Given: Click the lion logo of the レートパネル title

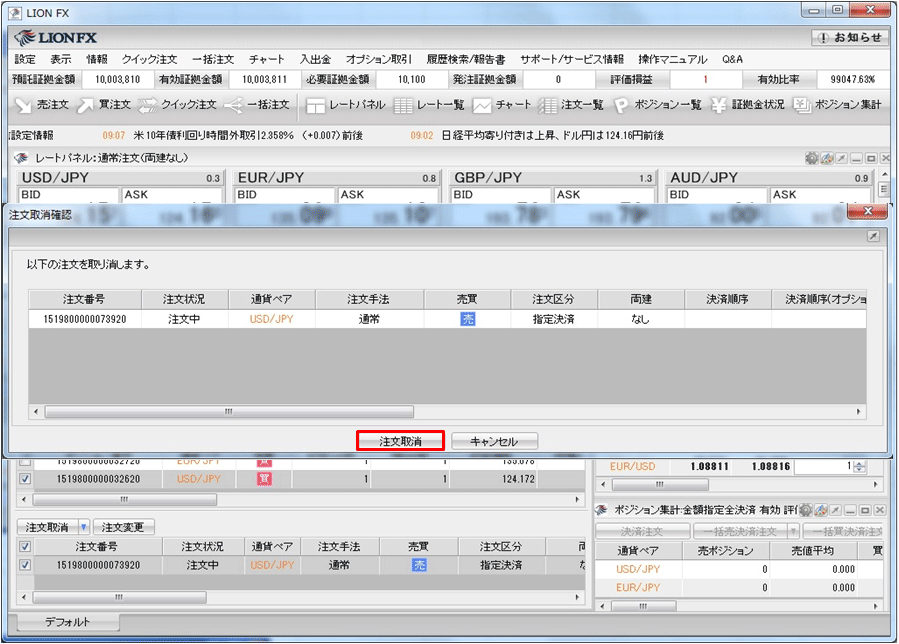Looking at the screenshot, I should [x=21, y=158].
